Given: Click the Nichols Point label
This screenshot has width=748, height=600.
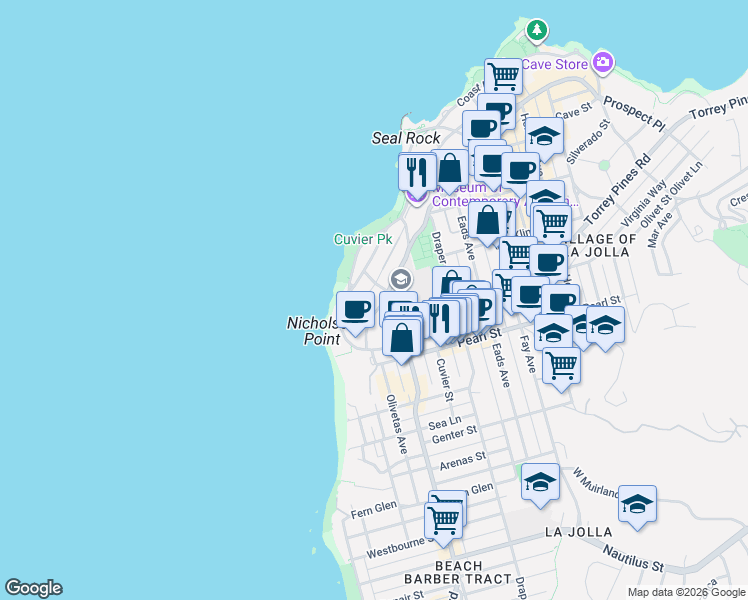Looking at the screenshot, I should click(315, 331).
